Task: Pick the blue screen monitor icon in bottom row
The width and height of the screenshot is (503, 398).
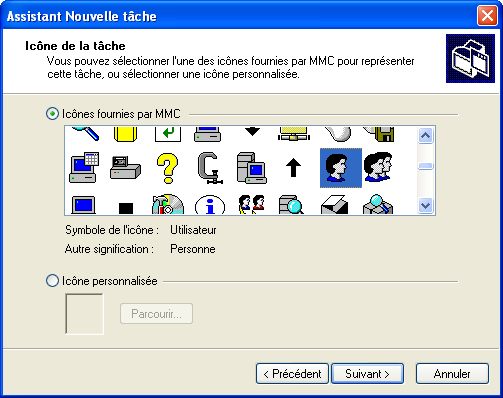Action: pyautogui.click(x=83, y=205)
